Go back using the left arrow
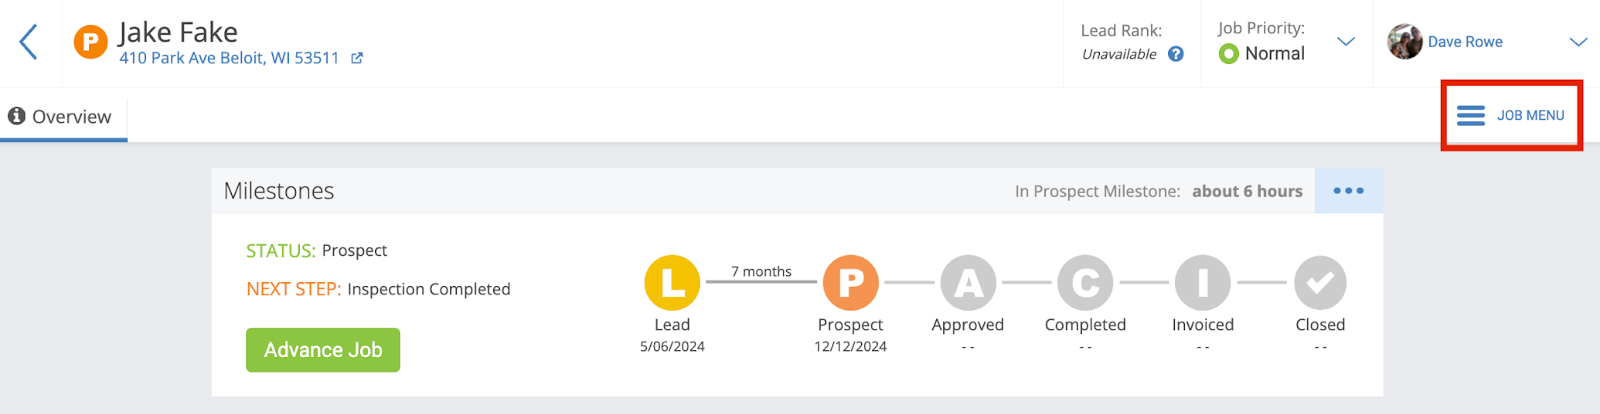Screen dimensions: 1600x414 pos(29,42)
